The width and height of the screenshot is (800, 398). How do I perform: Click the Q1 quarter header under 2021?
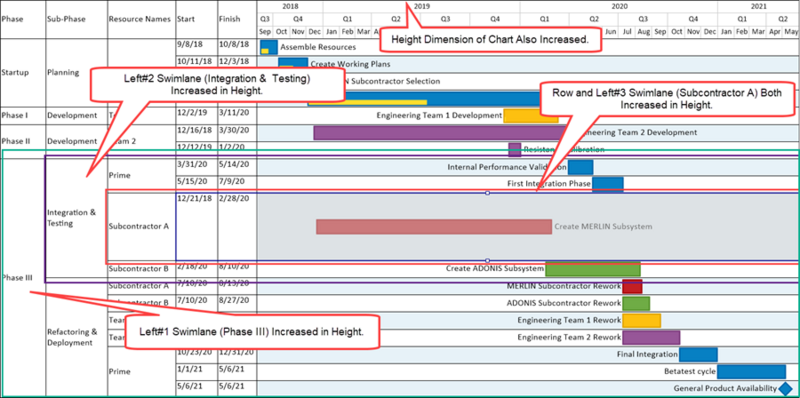[x=742, y=19]
